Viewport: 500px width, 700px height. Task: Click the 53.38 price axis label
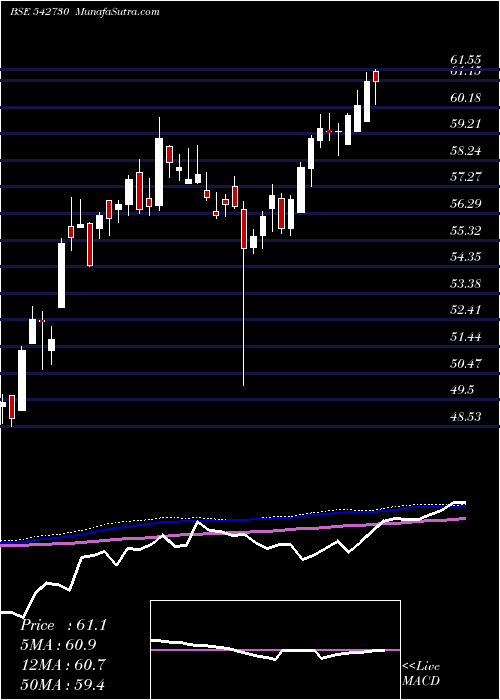pyautogui.click(x=466, y=283)
